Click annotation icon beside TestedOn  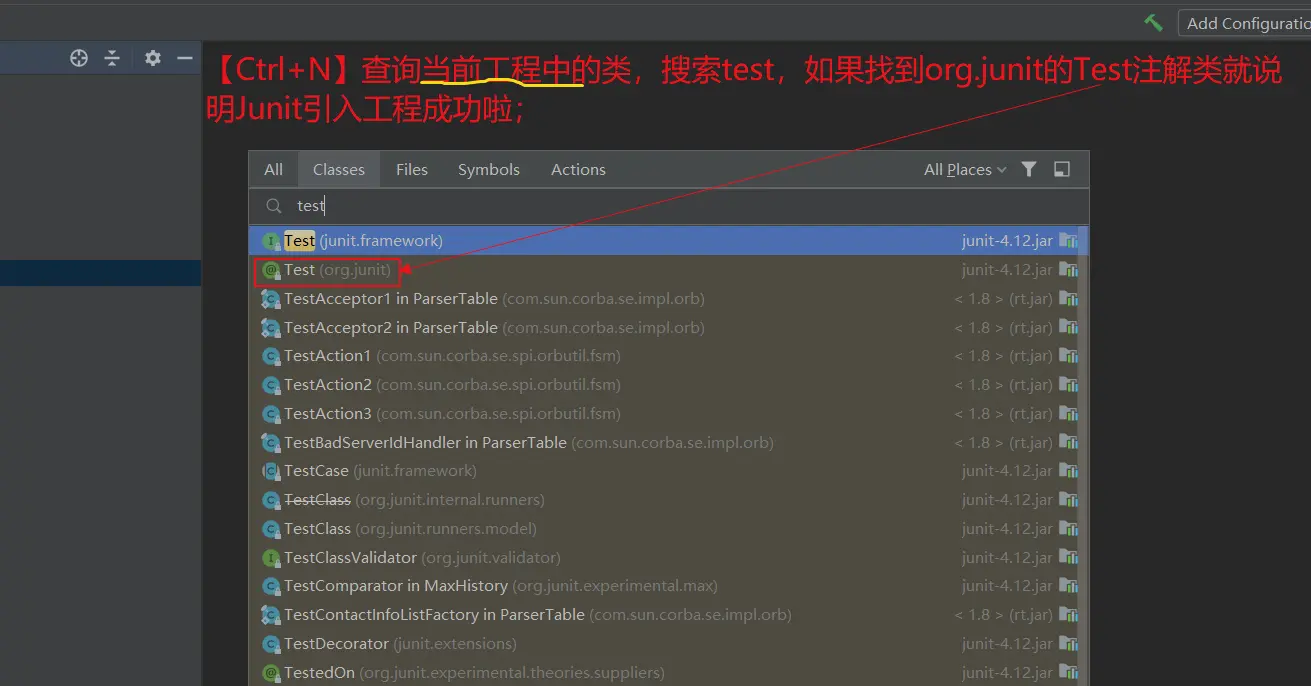click(x=270, y=673)
